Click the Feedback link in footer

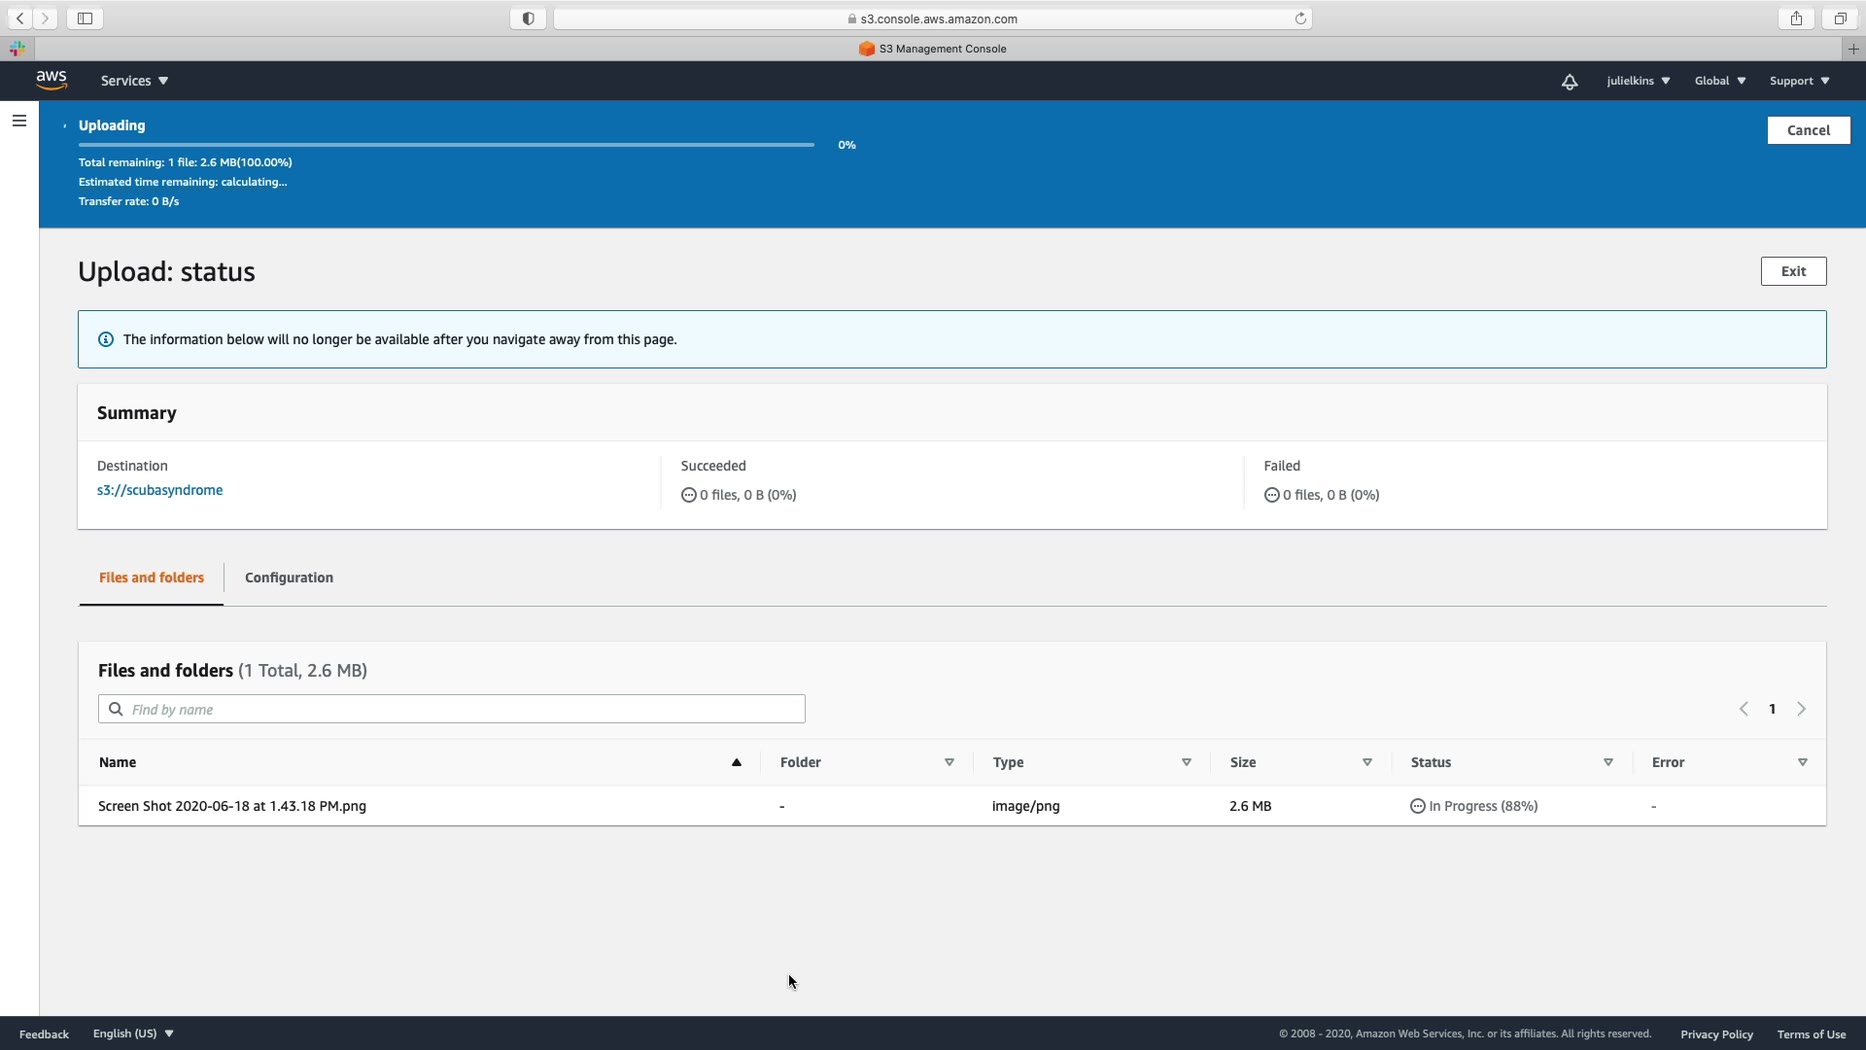coord(44,1034)
